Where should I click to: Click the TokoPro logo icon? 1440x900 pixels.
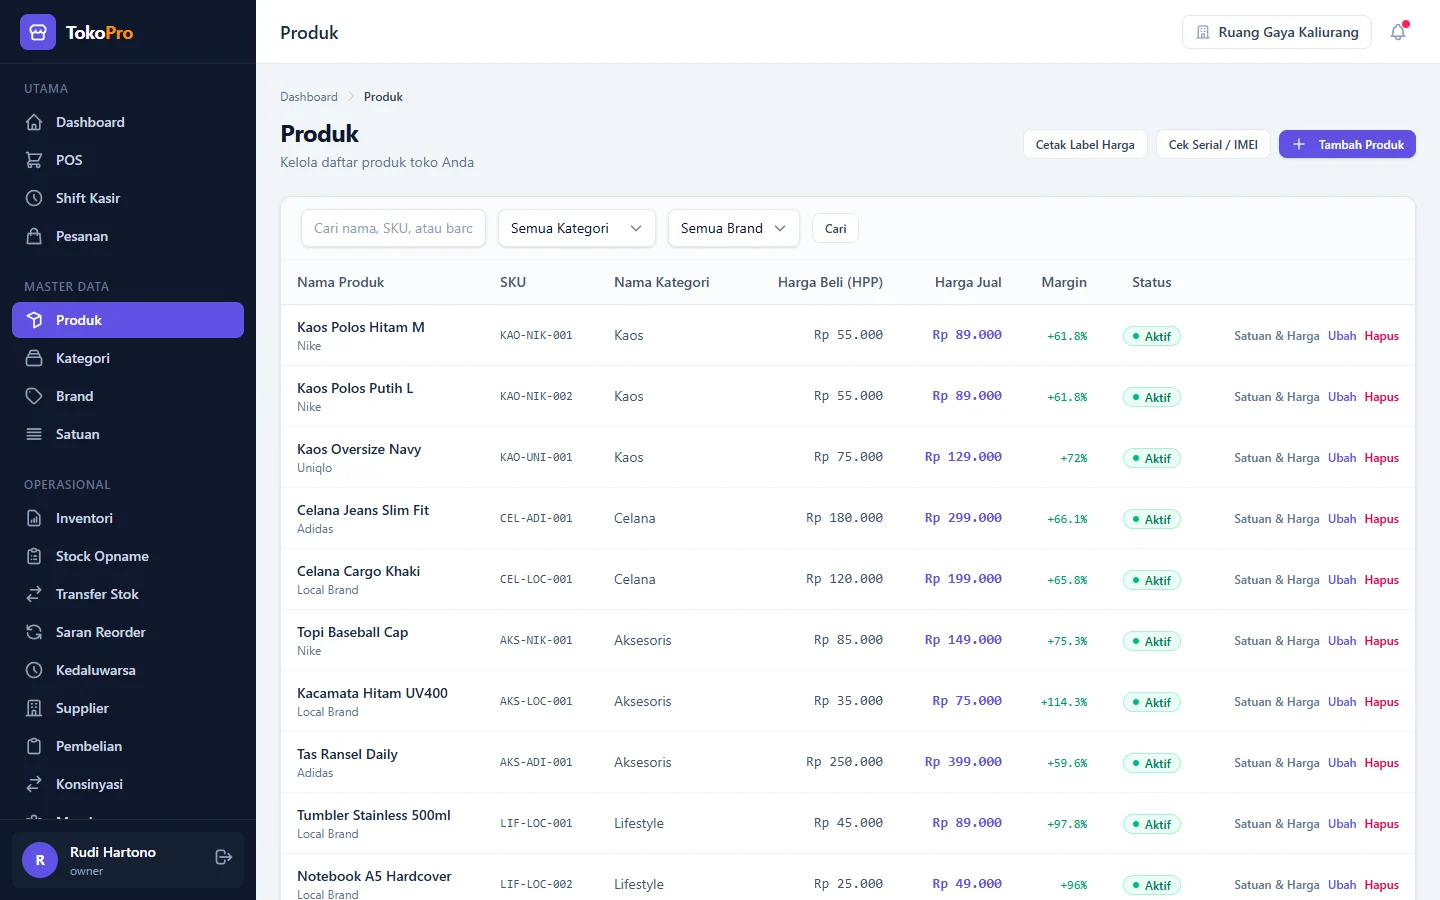pos(38,32)
